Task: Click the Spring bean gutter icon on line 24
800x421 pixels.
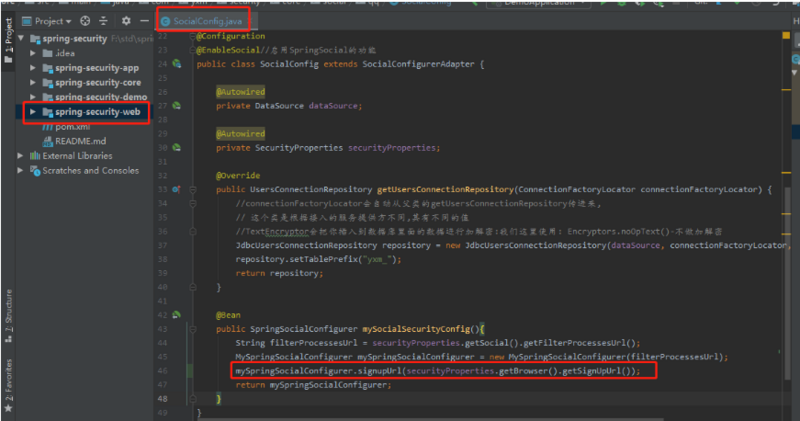Action: pyautogui.click(x=177, y=64)
